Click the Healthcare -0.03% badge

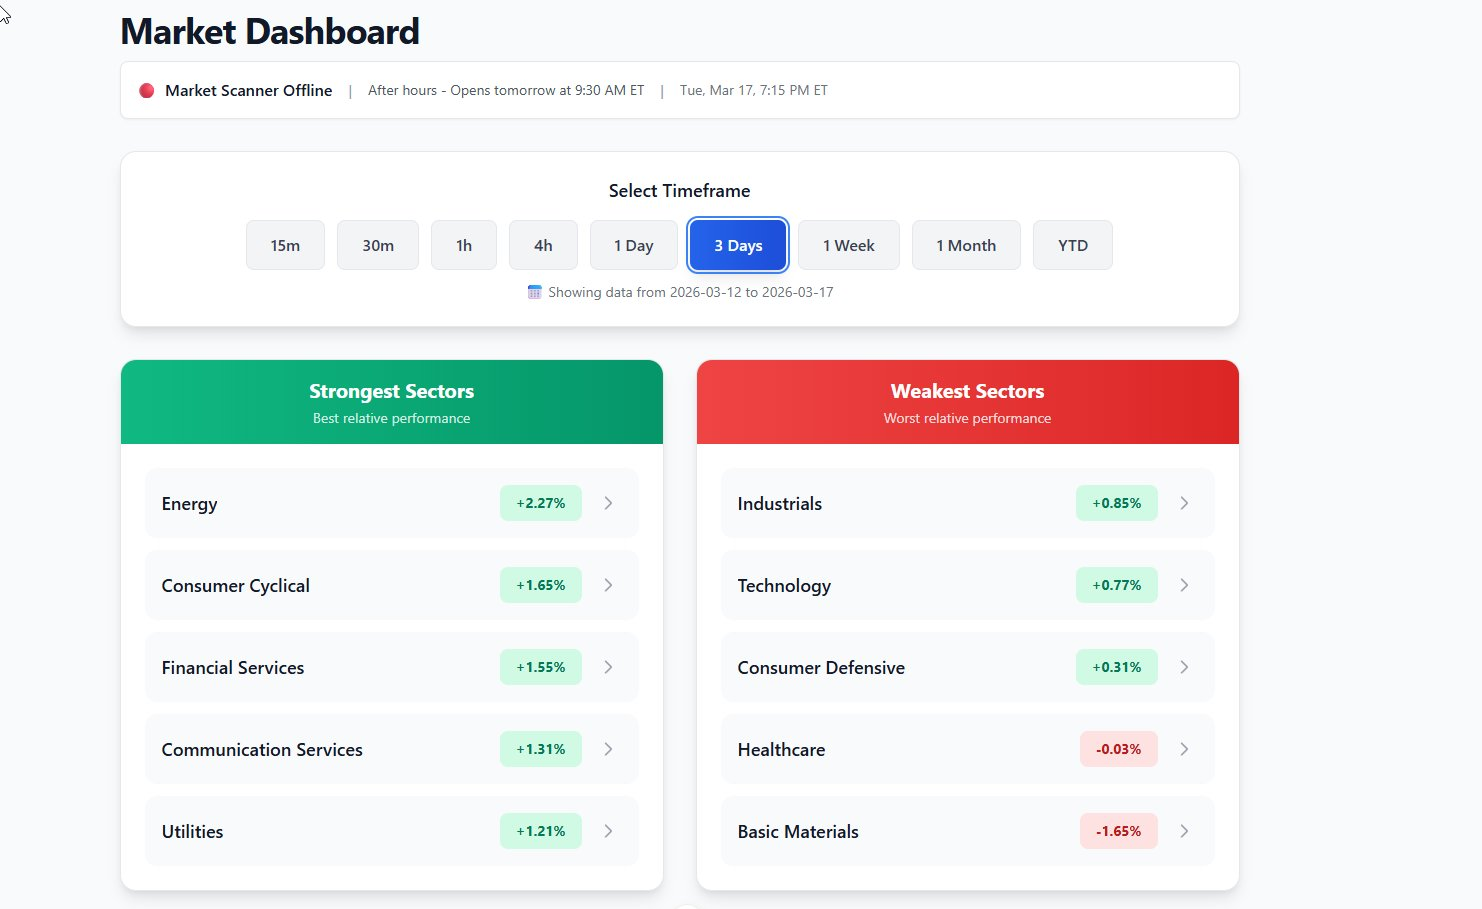1119,749
